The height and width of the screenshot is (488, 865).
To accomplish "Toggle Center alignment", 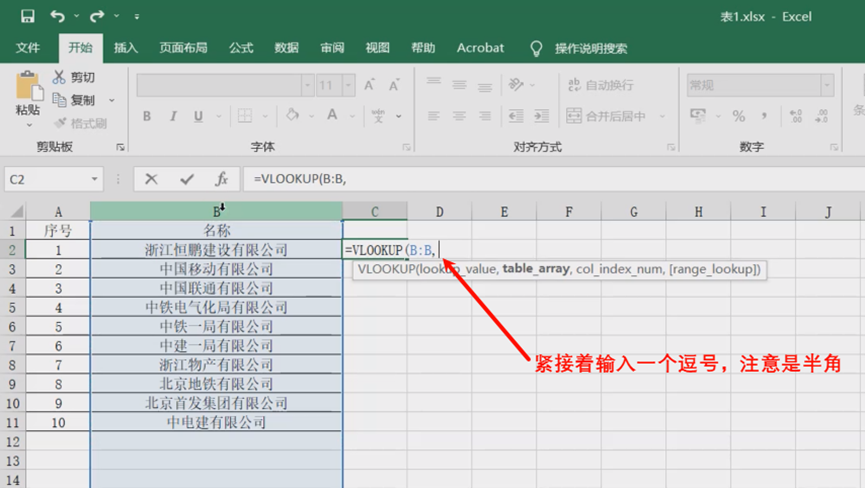I will point(459,116).
